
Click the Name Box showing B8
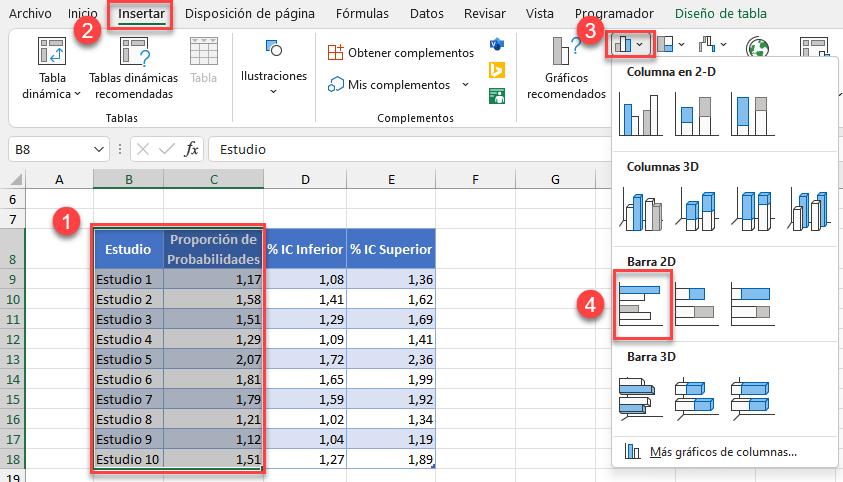49,149
